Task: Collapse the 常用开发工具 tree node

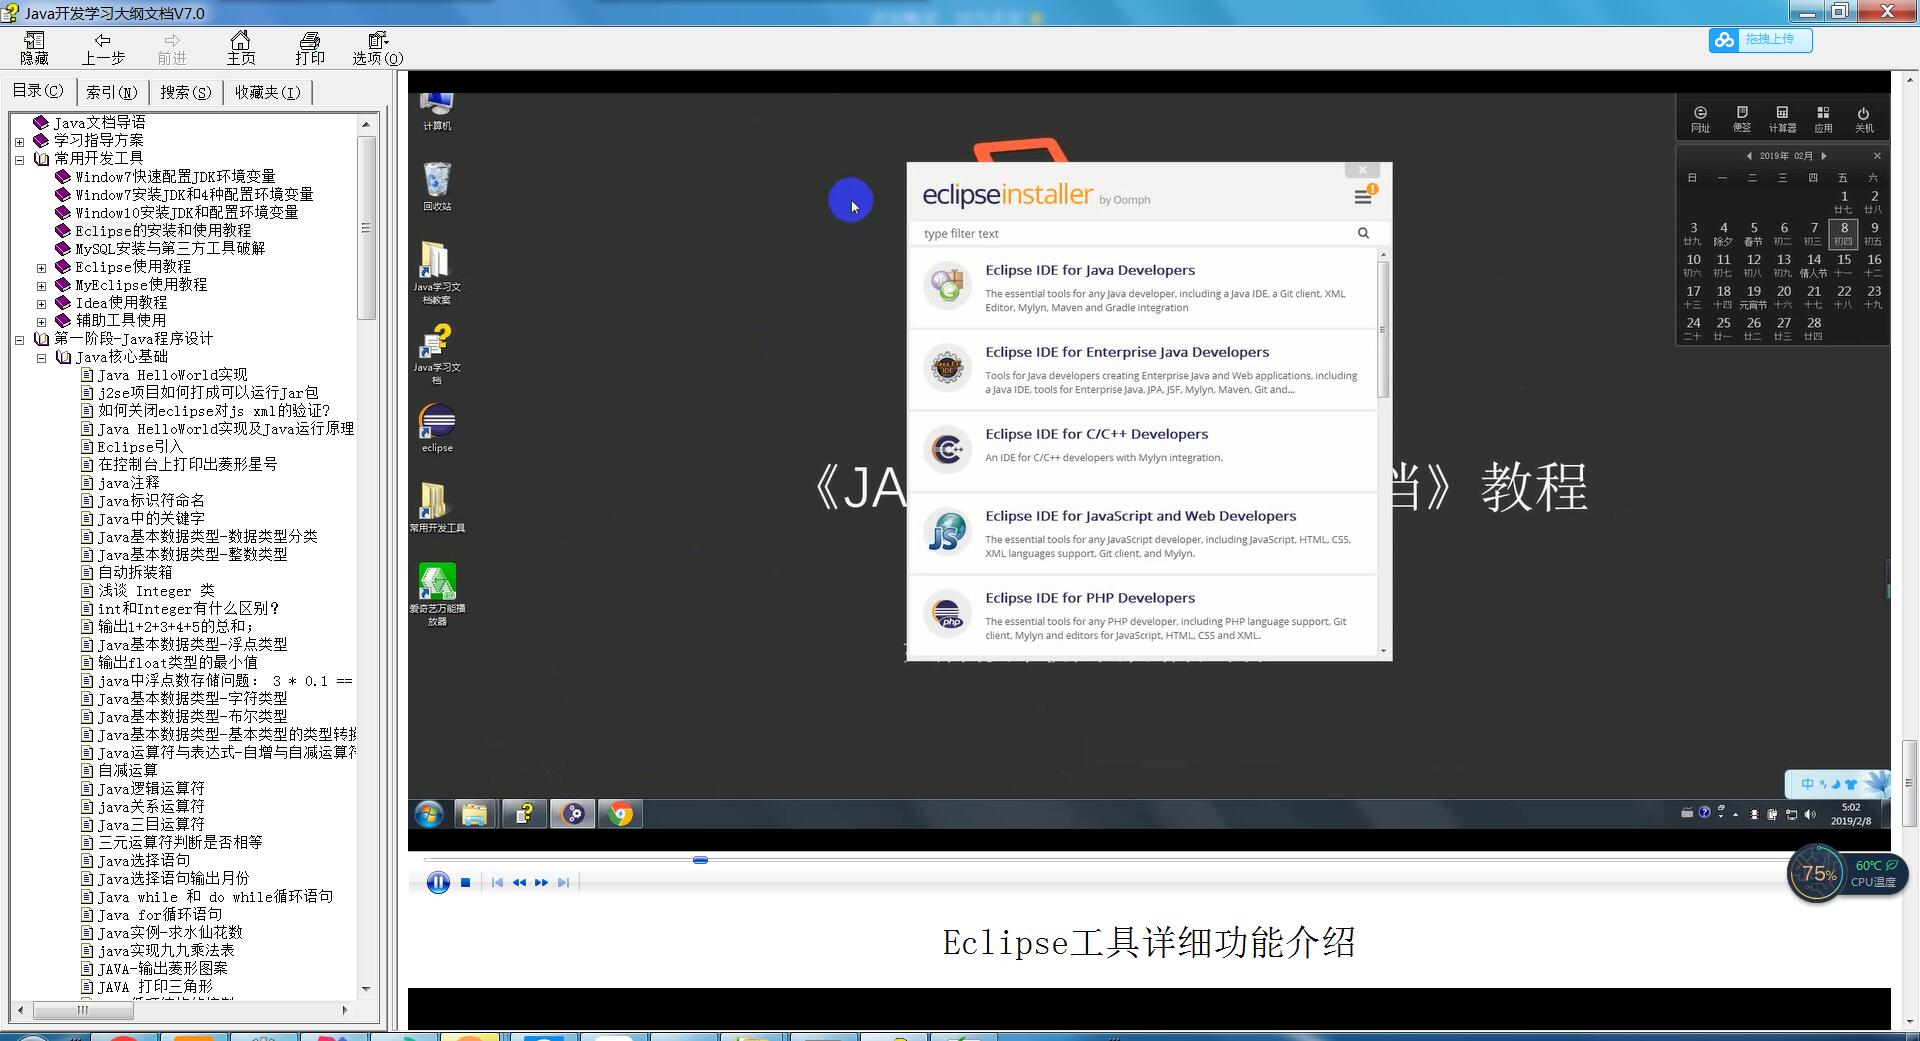Action: pos(19,159)
